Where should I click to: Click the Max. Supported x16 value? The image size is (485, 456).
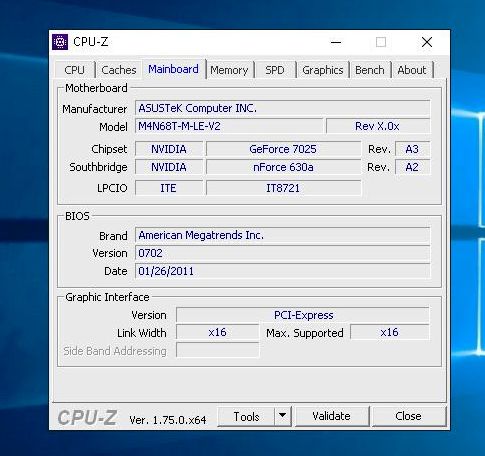[390, 332]
